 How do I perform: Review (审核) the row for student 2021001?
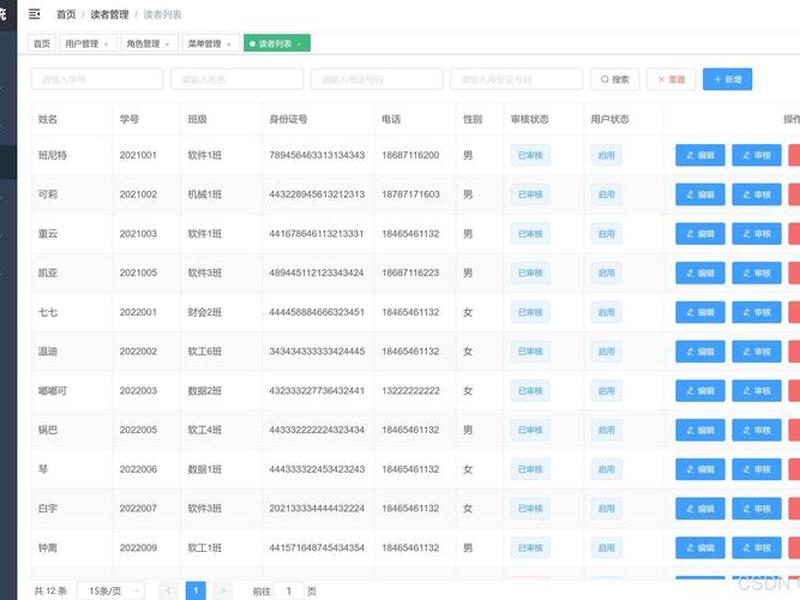757,155
